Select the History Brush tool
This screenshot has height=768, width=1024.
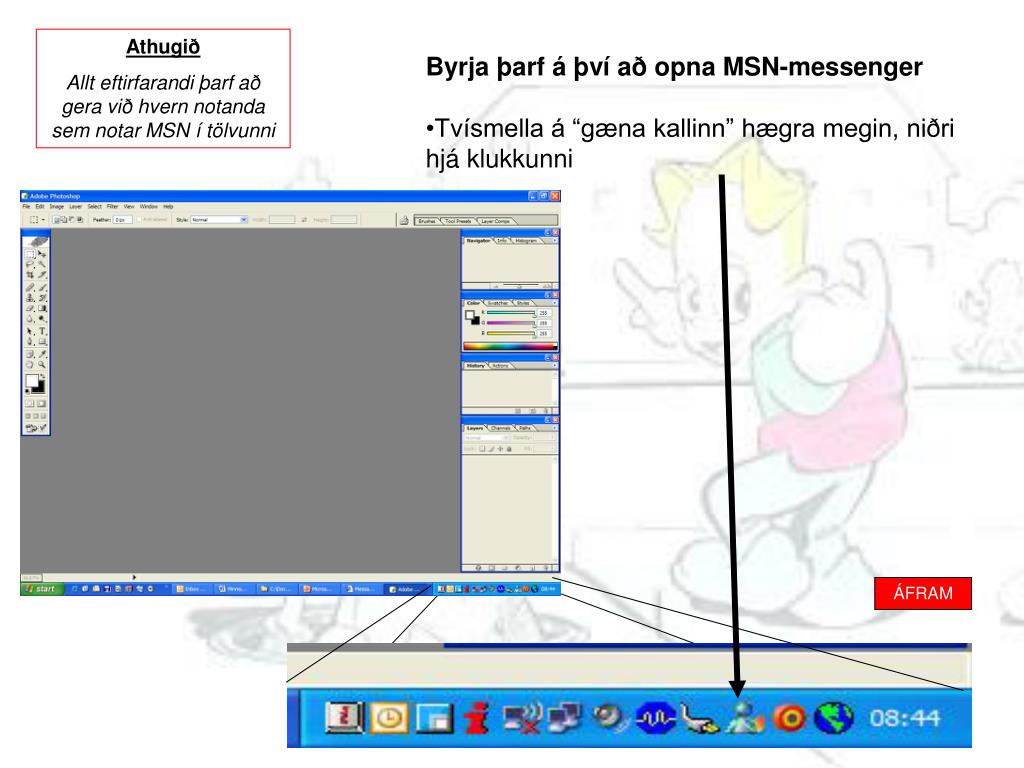tap(42, 298)
